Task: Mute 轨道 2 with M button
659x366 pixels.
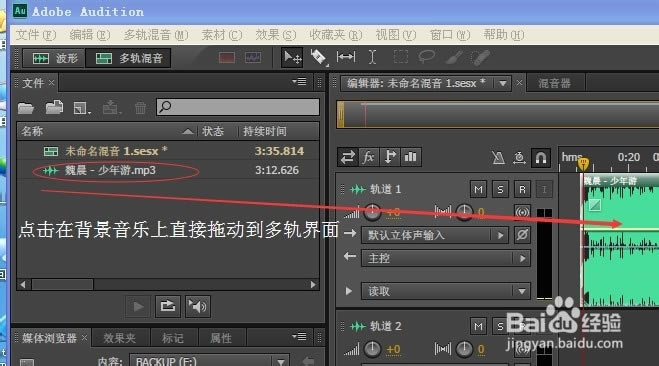Action: click(478, 327)
